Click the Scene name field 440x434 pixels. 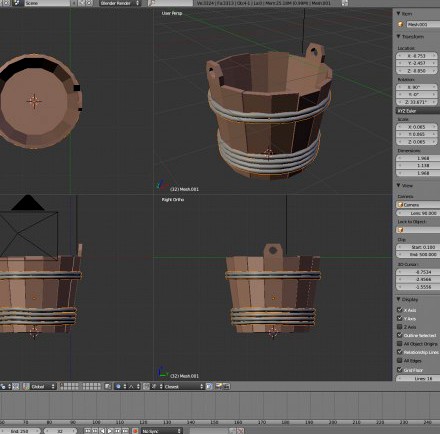[x=47, y=3]
